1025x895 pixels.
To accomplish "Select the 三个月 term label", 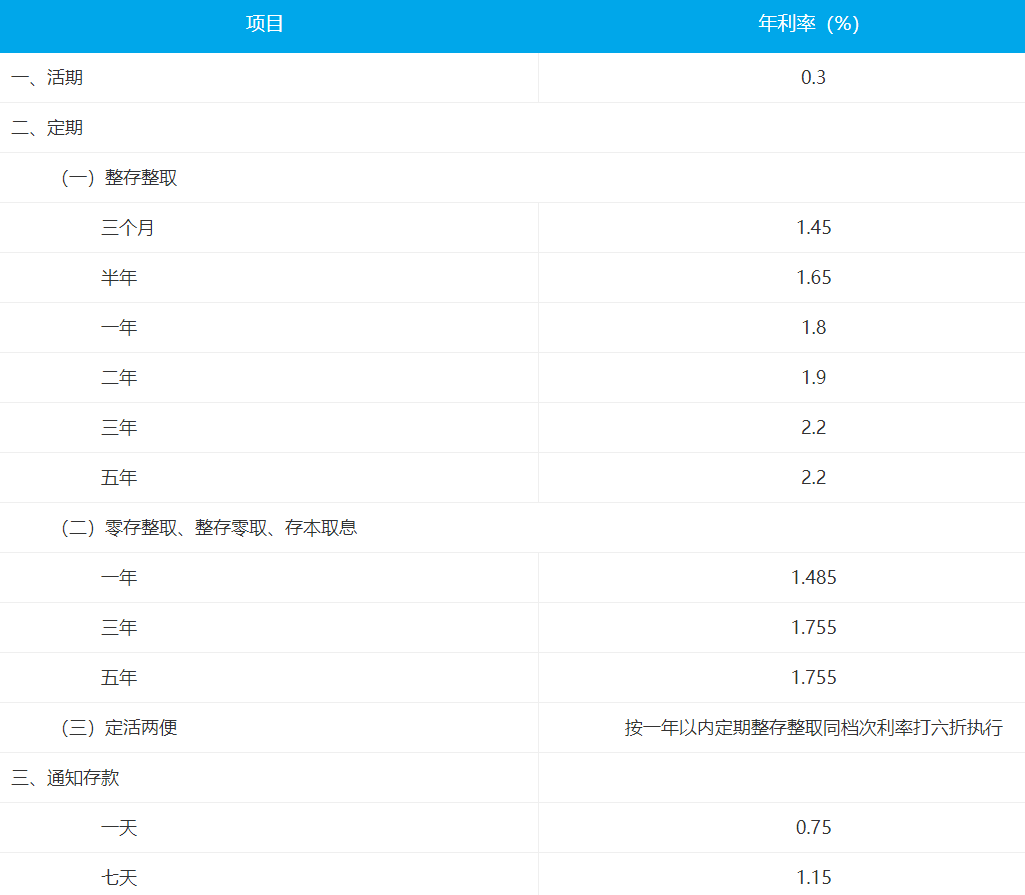I will pos(128,228).
